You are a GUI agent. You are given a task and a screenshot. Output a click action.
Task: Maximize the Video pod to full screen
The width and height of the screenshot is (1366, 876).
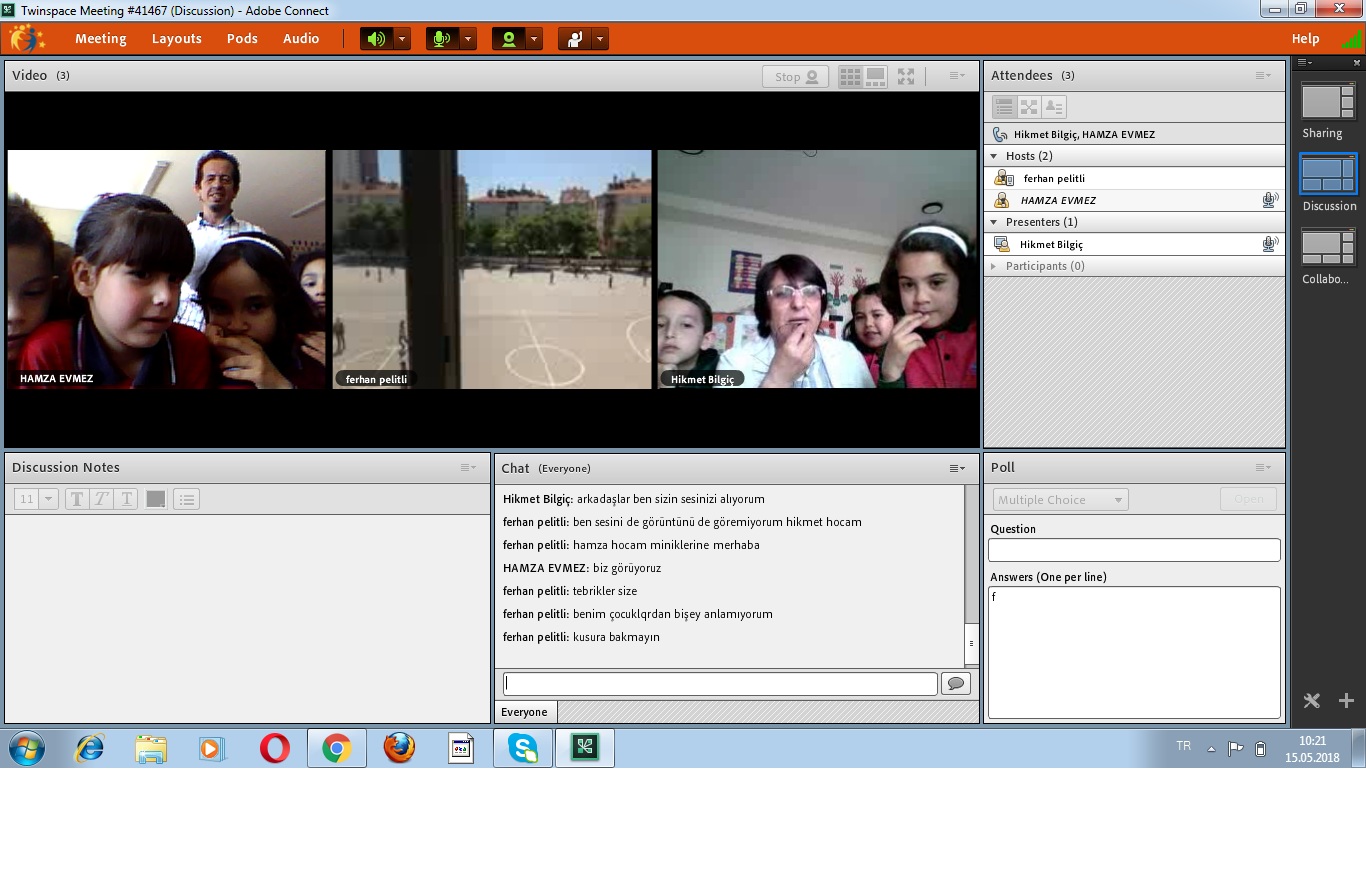pos(906,76)
